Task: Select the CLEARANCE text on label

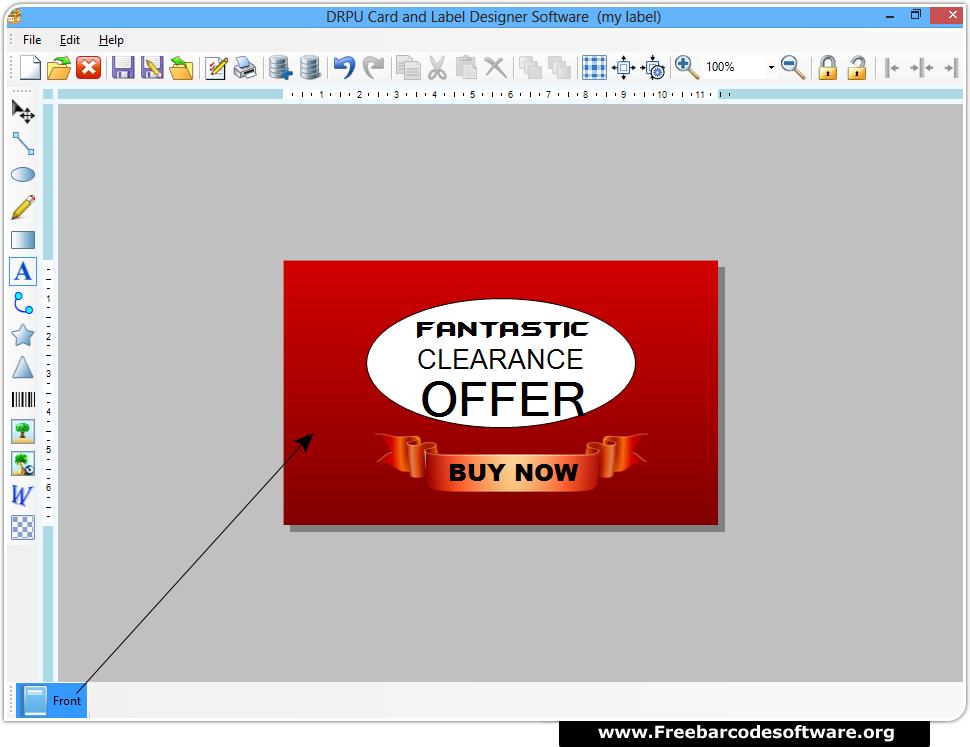Action: [500, 359]
